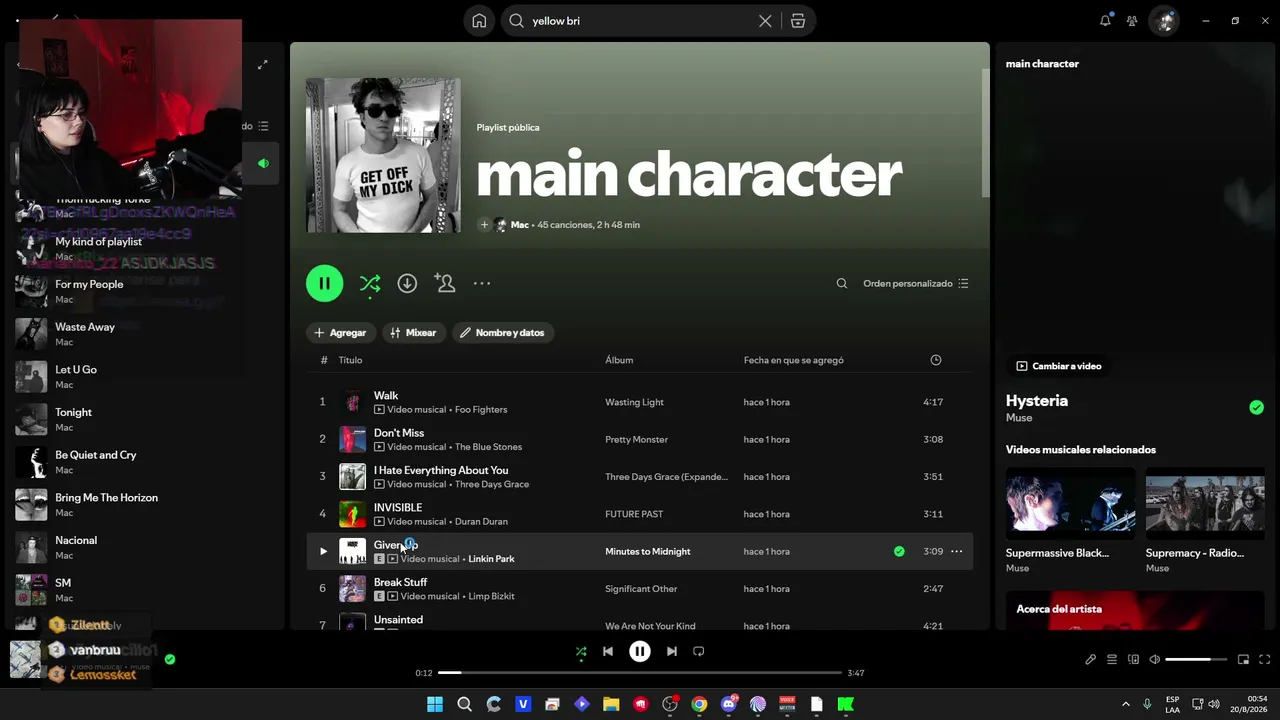Open the 'For my People' library item
1280x720 pixels.
pos(145,291)
